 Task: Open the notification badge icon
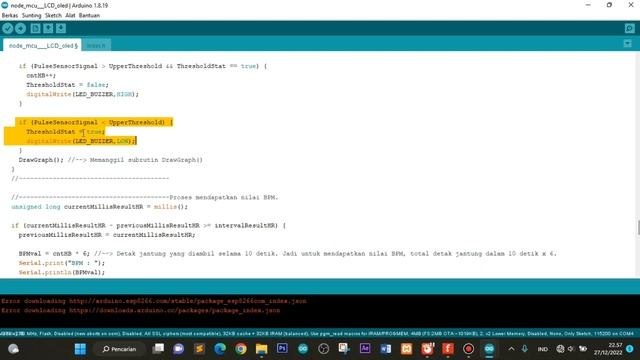630,349
